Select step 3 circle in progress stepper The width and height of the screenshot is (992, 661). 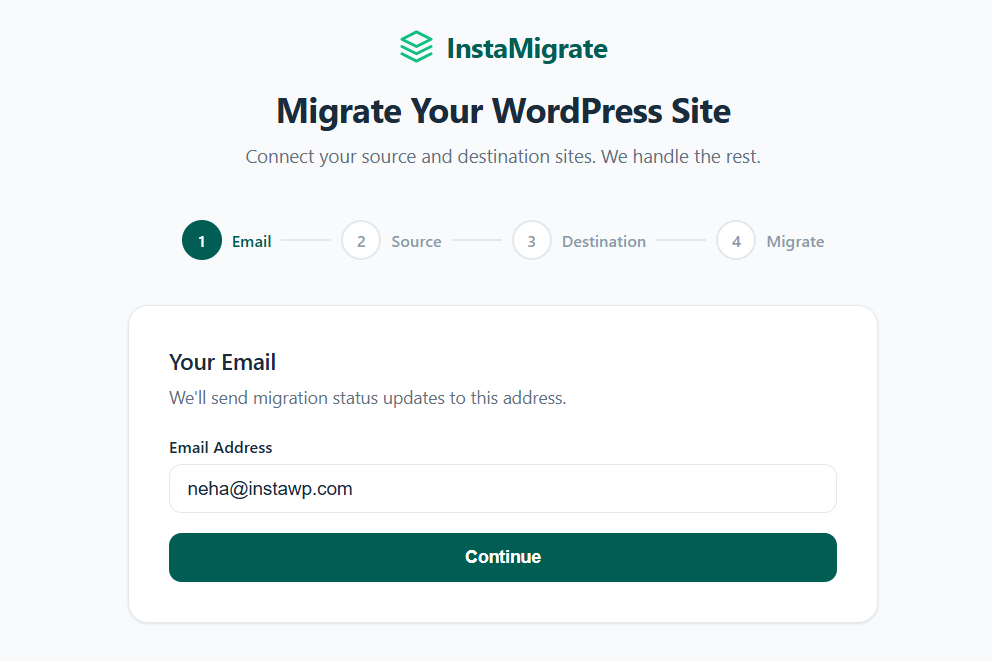(x=531, y=240)
